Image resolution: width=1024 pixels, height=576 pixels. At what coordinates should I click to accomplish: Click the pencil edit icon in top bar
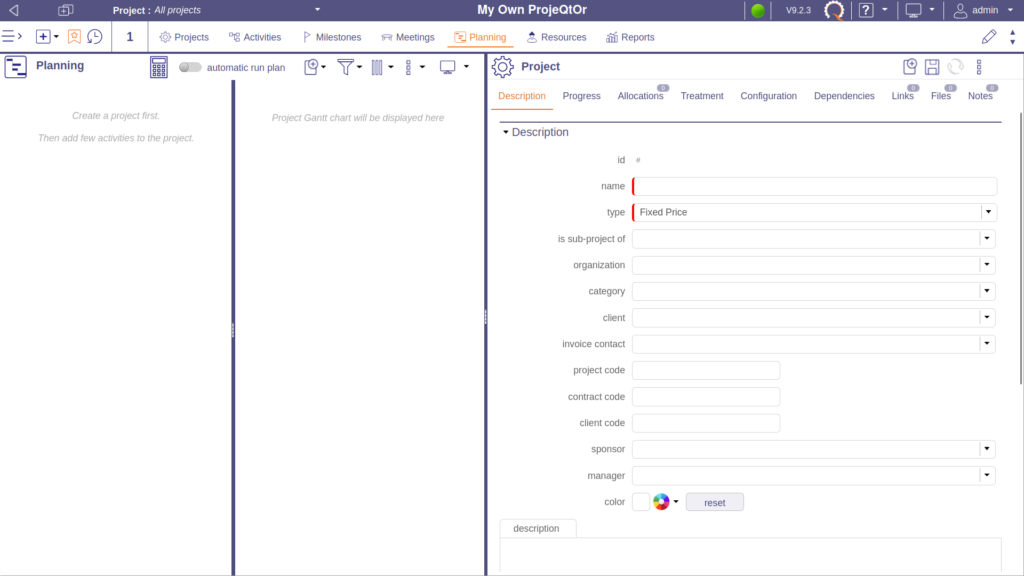coord(989,37)
